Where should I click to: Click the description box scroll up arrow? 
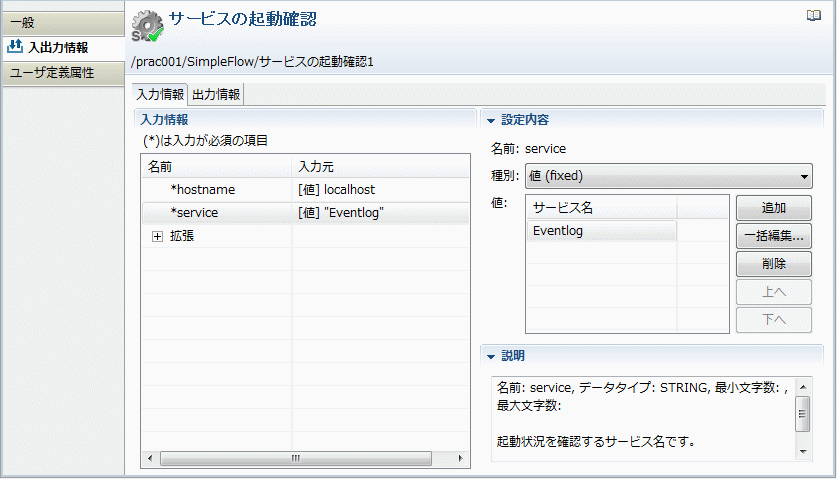803,387
